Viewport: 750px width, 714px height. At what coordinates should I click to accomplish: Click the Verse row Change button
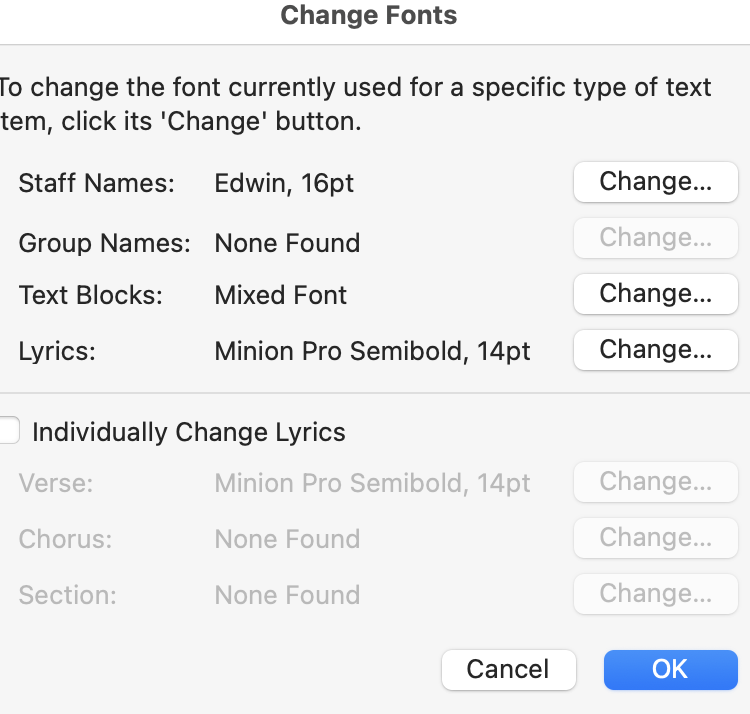(655, 482)
